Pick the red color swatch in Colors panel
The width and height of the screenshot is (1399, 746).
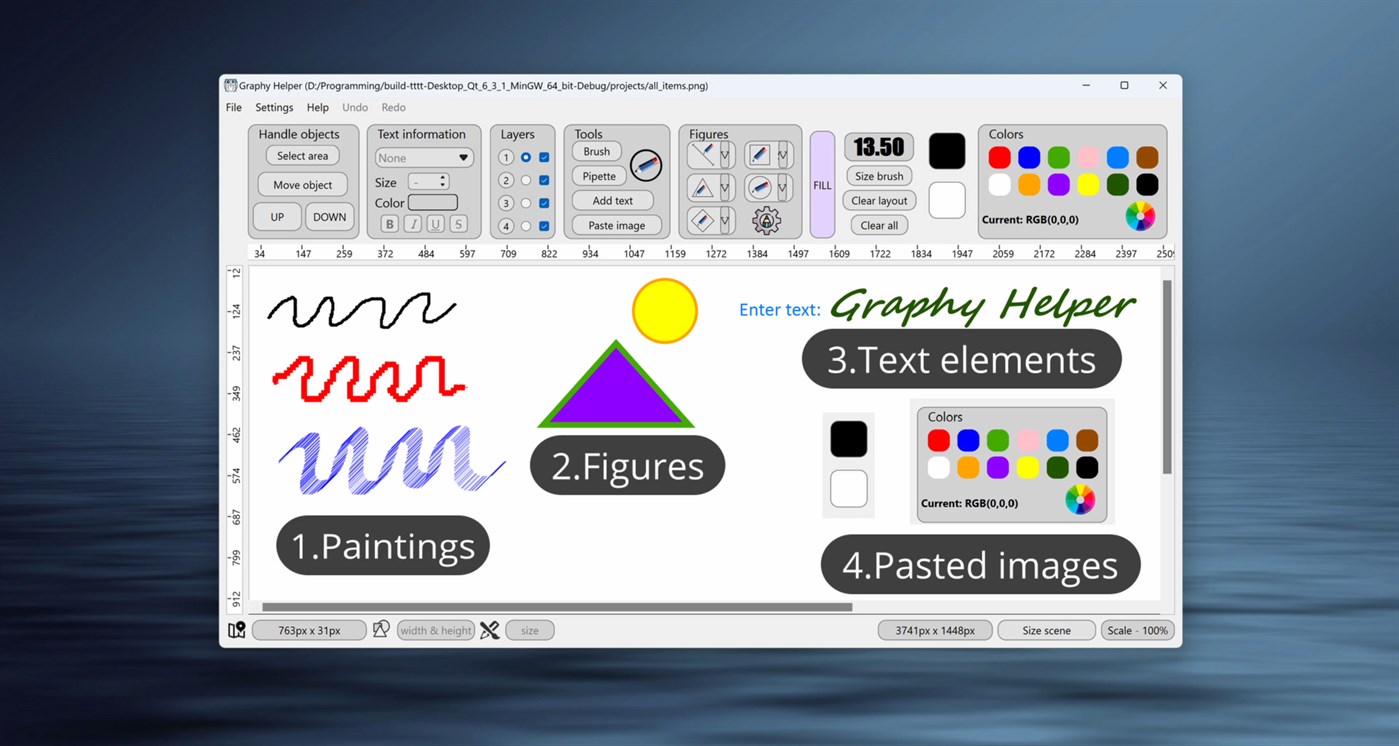pyautogui.click(x=998, y=157)
